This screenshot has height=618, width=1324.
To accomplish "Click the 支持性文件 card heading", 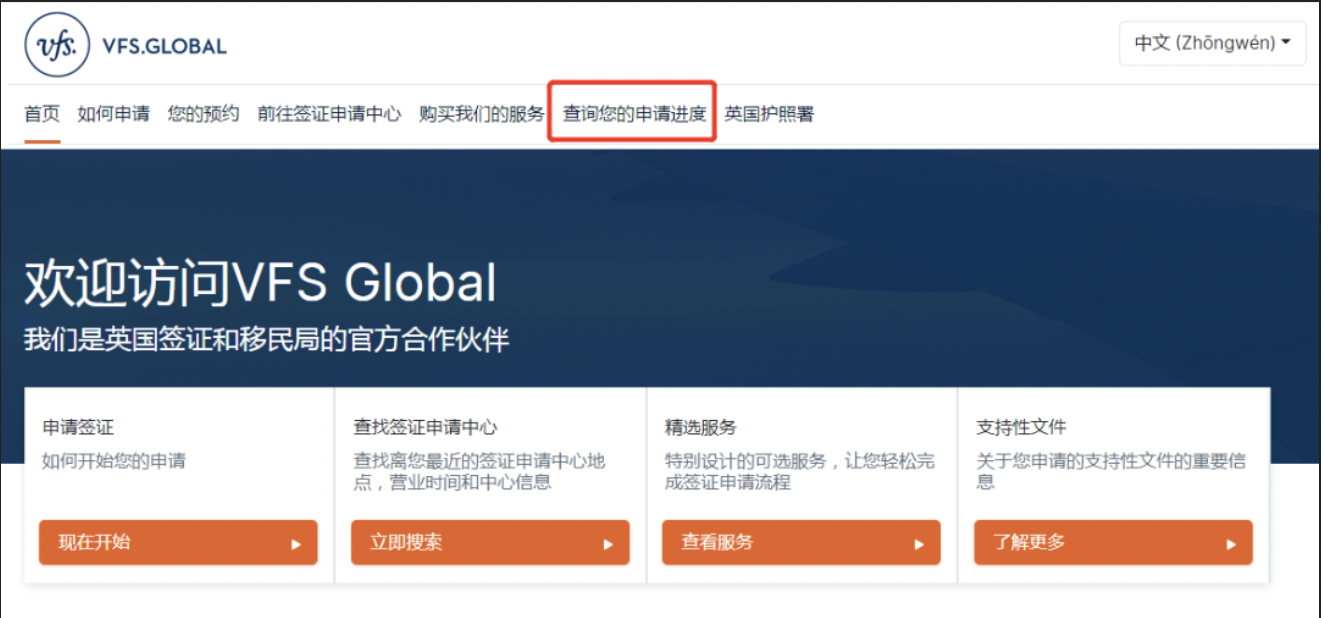I will pos(1021,427).
